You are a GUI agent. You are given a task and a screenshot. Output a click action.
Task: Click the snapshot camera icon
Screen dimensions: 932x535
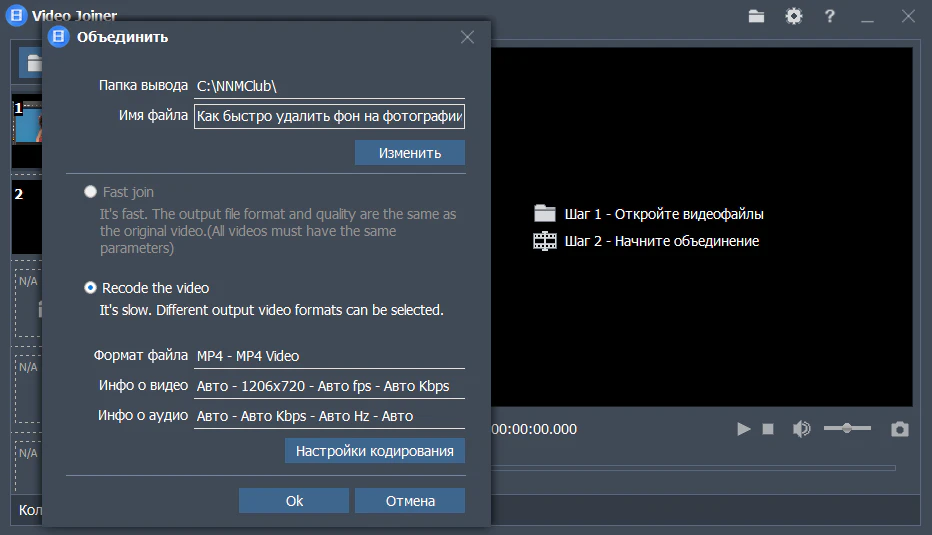coord(900,429)
